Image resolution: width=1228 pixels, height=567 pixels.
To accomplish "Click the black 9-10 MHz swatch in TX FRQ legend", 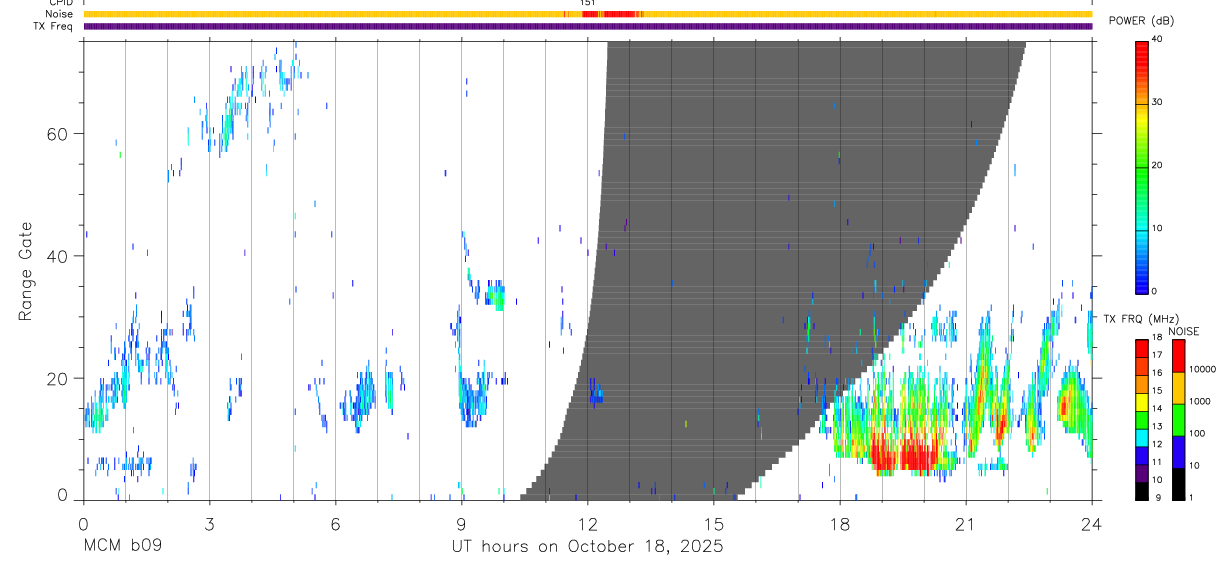I will tap(1141, 491).
